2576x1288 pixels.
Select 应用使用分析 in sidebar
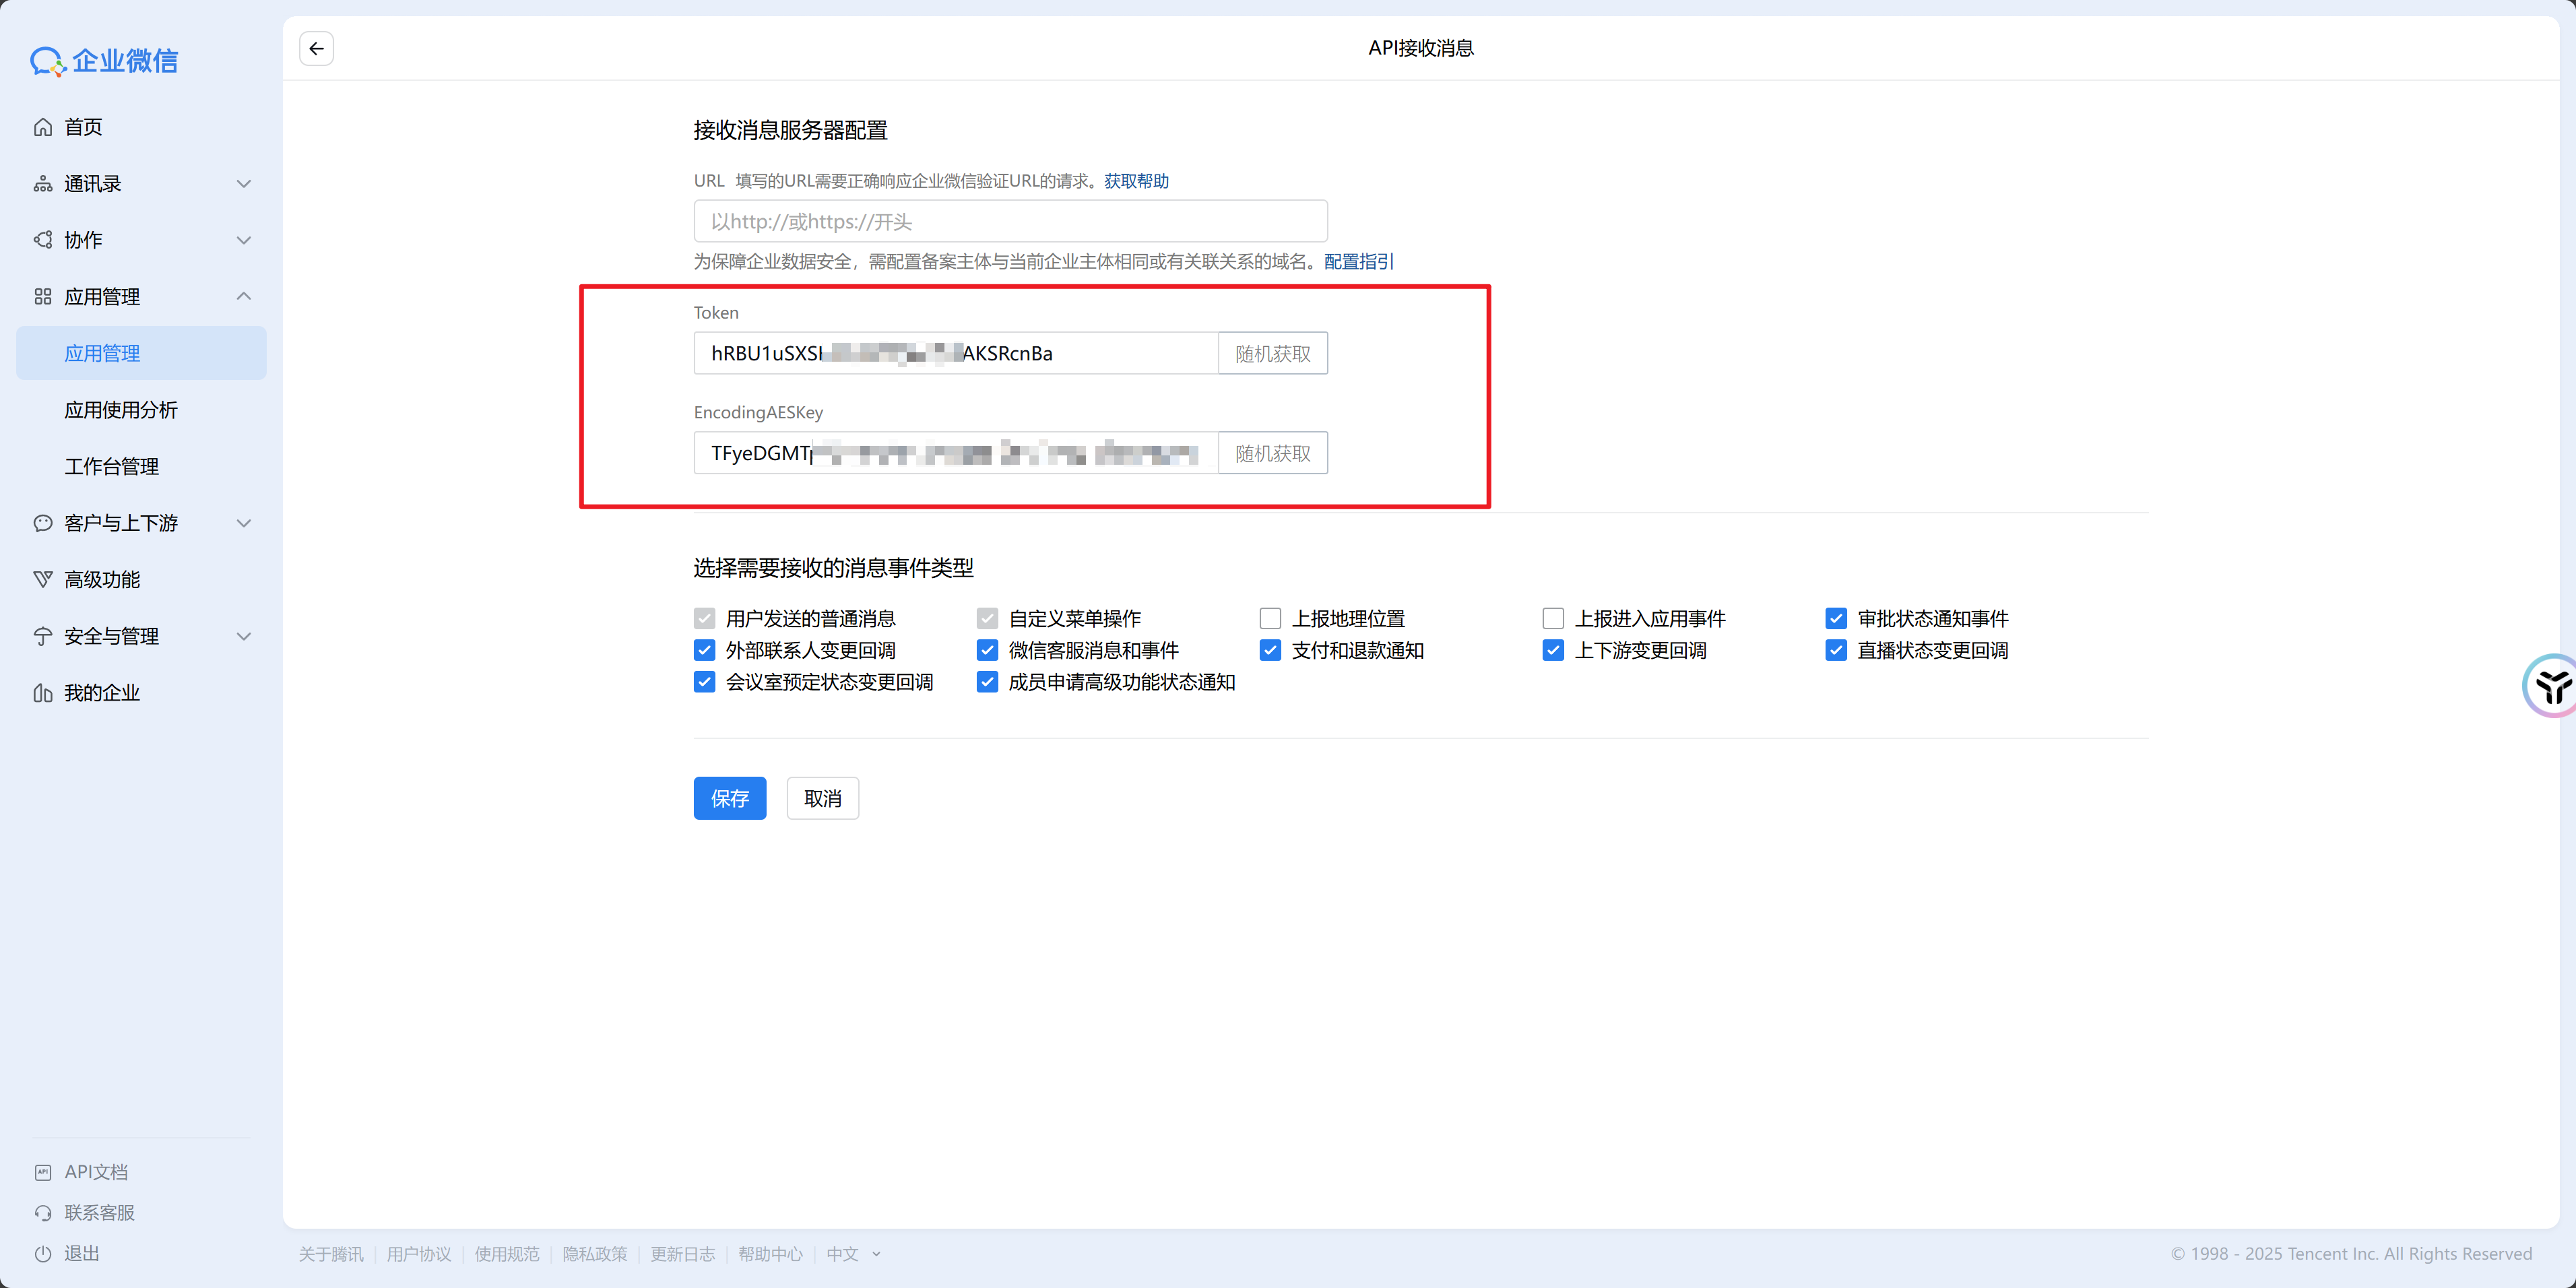121,410
